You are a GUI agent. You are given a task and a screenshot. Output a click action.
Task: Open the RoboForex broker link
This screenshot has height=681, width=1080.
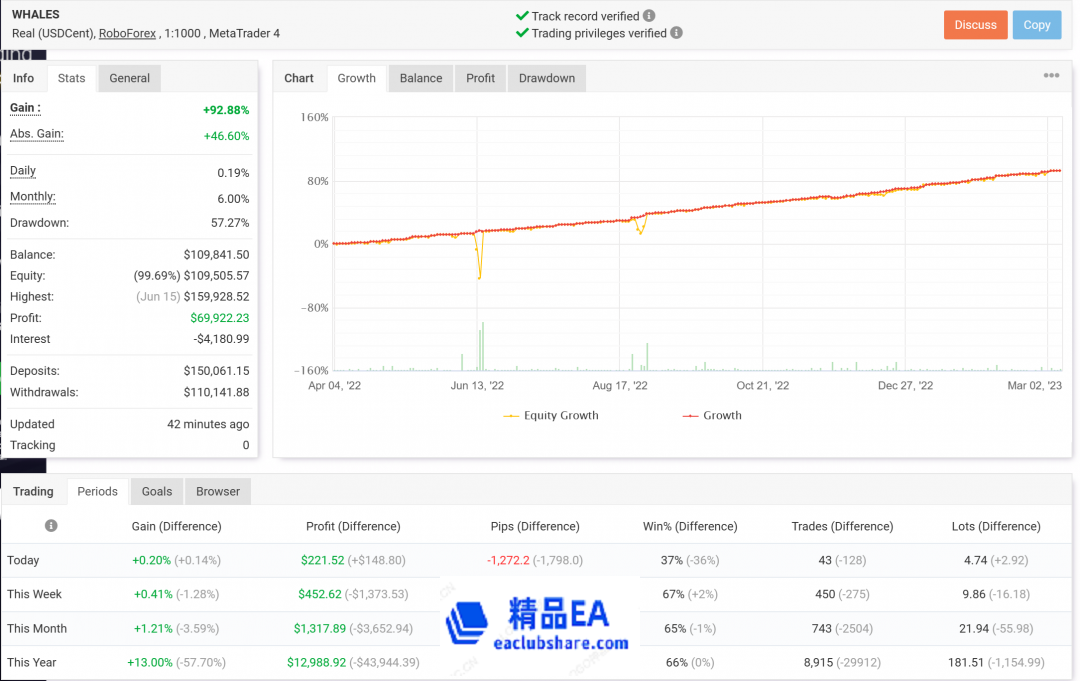point(127,33)
